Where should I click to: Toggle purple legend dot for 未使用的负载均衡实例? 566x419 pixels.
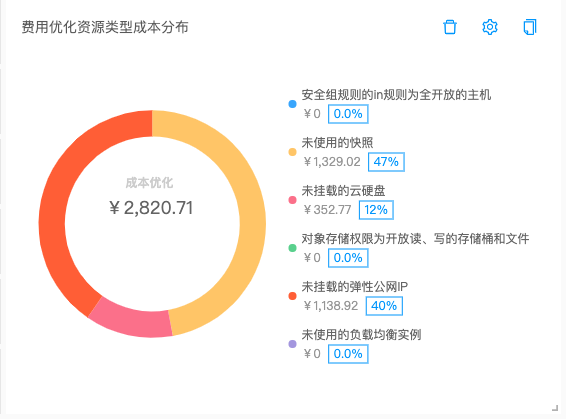292,344
